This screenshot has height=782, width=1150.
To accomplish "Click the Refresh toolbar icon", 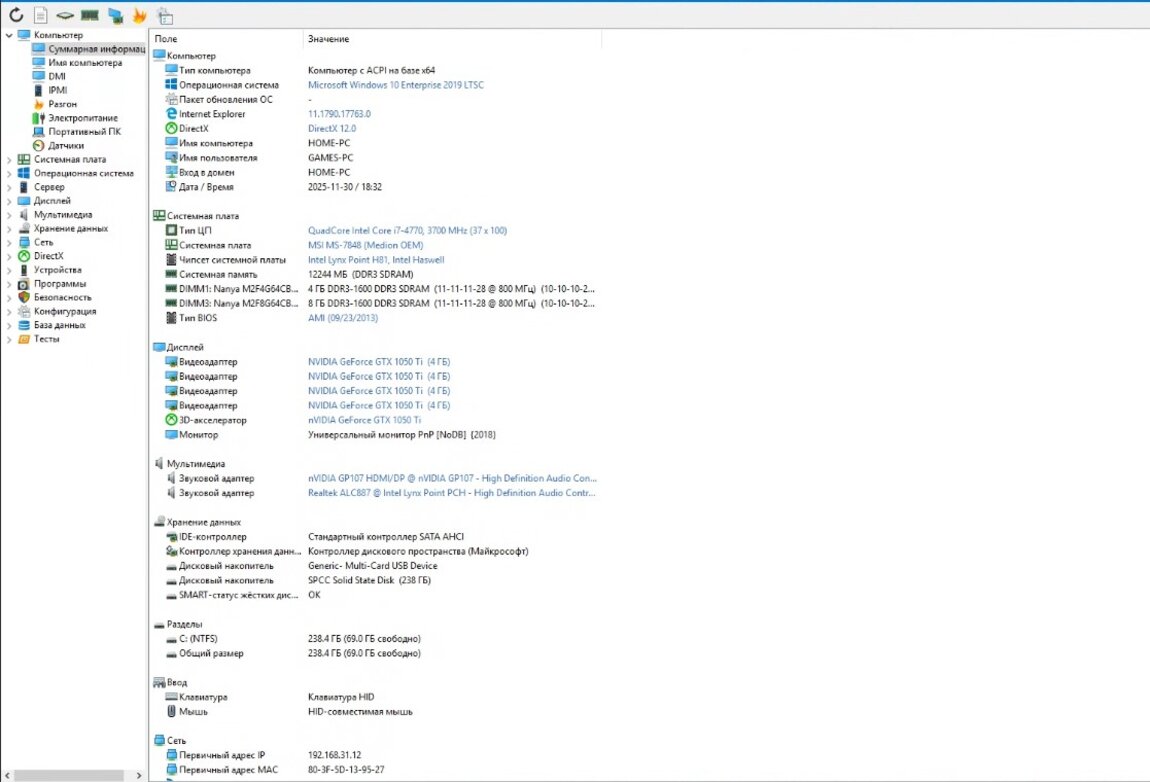I will [x=16, y=15].
